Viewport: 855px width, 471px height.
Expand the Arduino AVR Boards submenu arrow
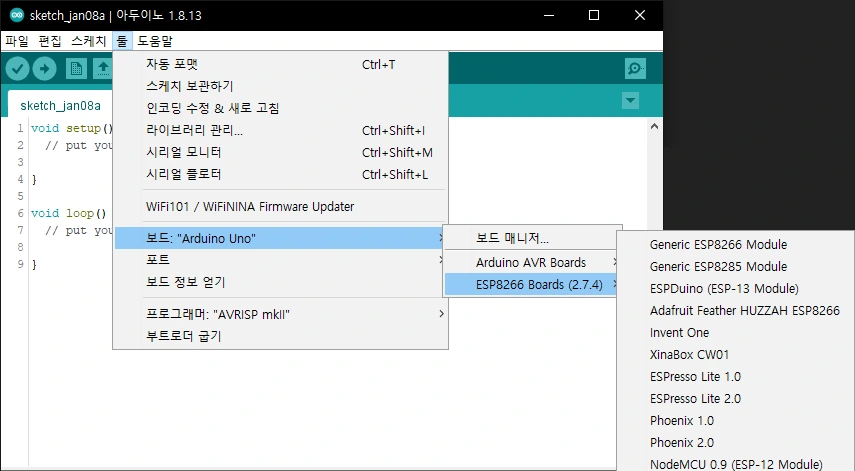[x=615, y=262]
